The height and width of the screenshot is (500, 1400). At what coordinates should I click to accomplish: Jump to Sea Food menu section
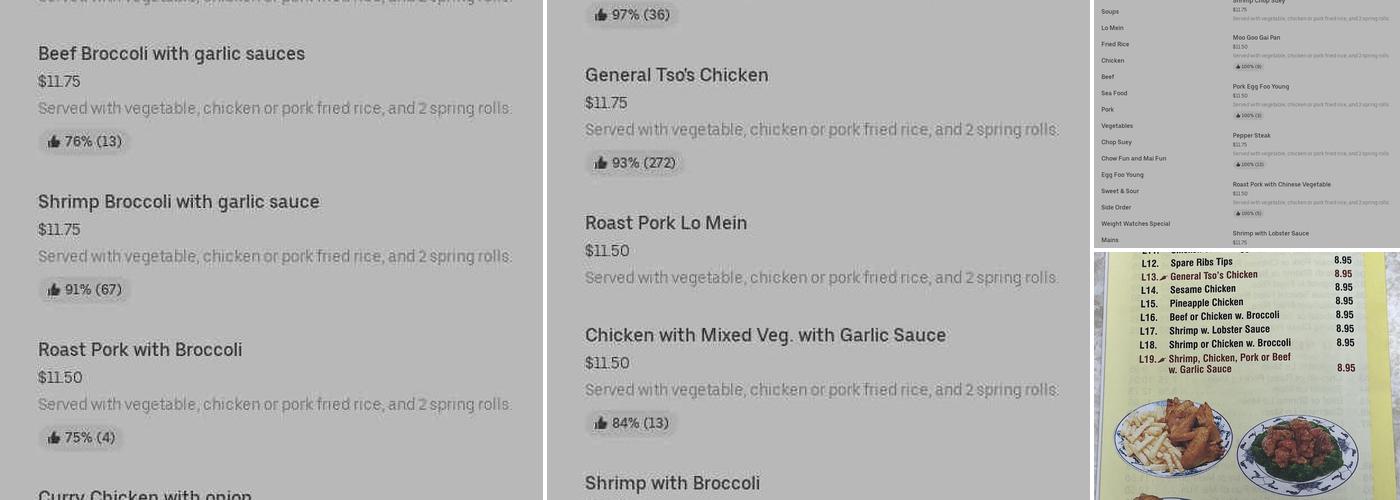(1114, 93)
